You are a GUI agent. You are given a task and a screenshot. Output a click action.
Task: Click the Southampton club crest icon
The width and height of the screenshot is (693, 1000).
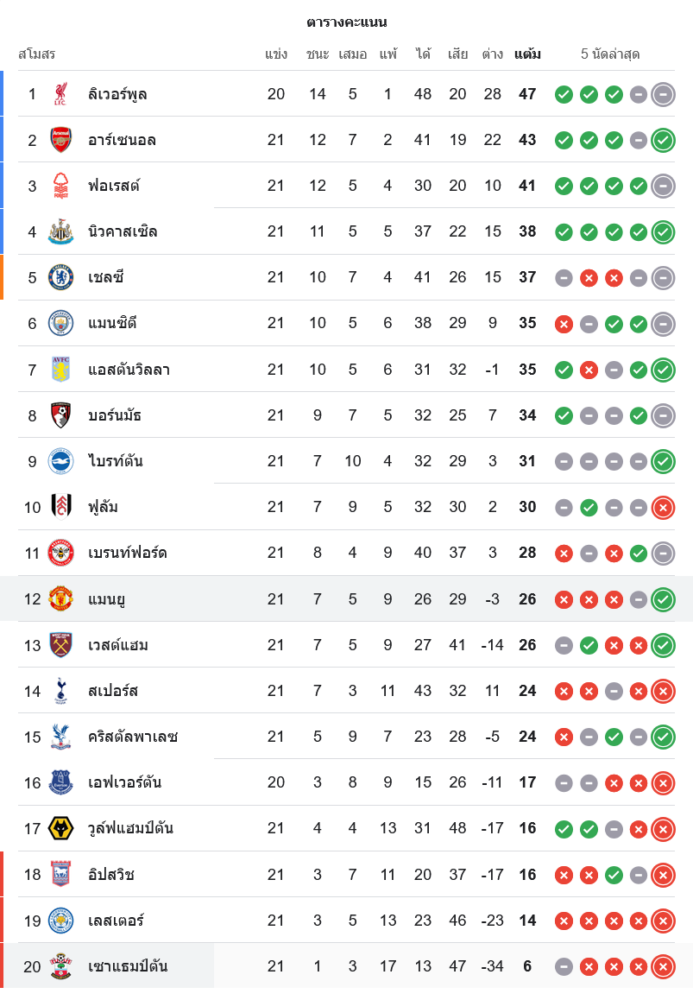pyautogui.click(x=62, y=966)
